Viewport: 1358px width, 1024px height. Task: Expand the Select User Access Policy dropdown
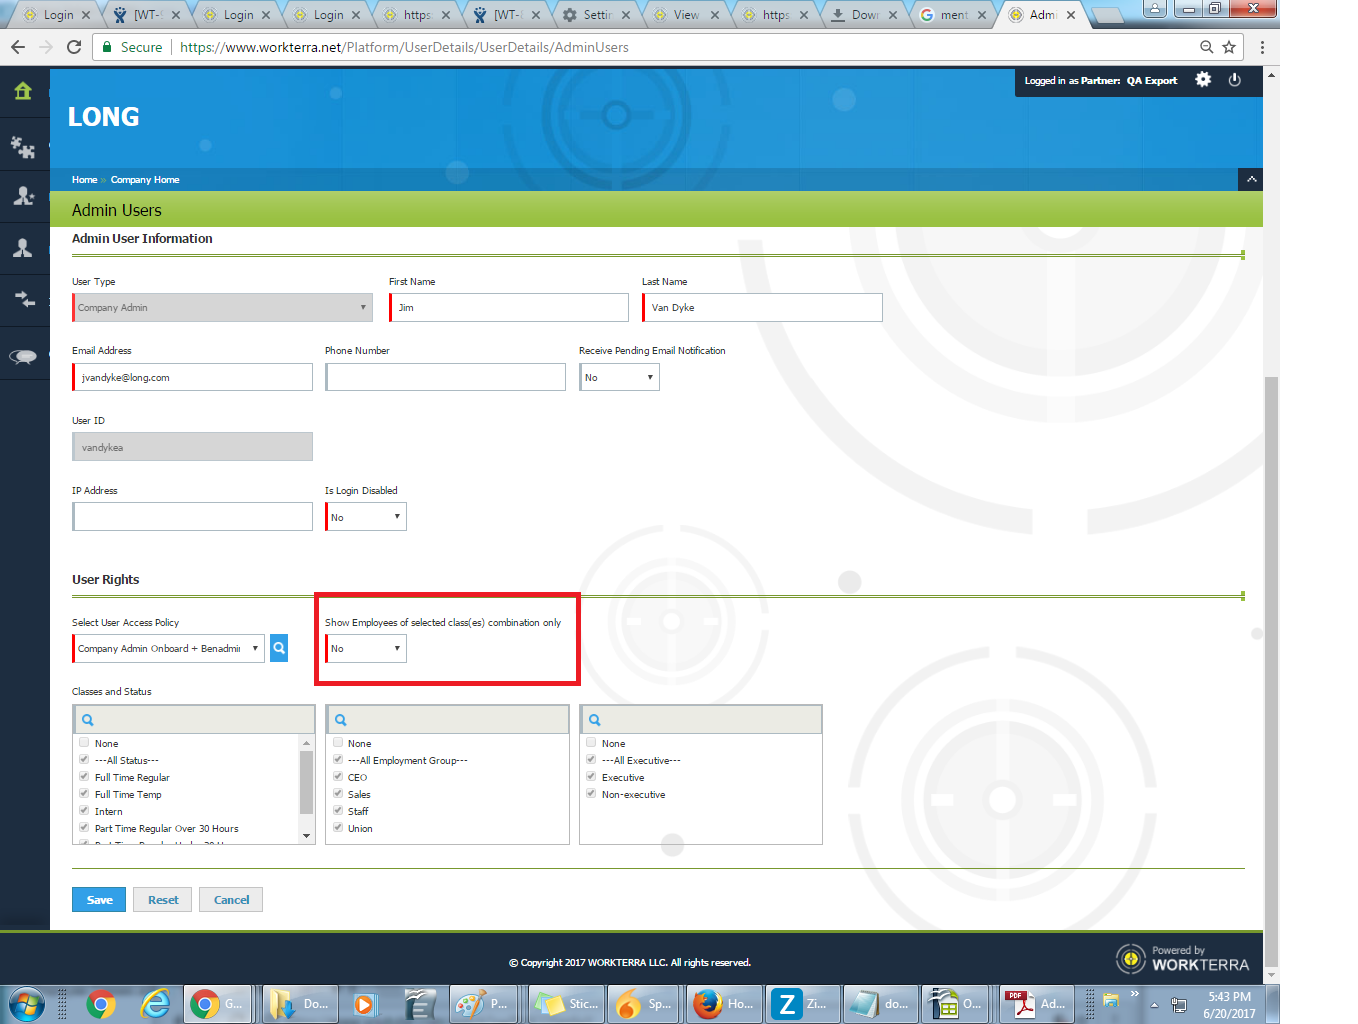pos(168,648)
